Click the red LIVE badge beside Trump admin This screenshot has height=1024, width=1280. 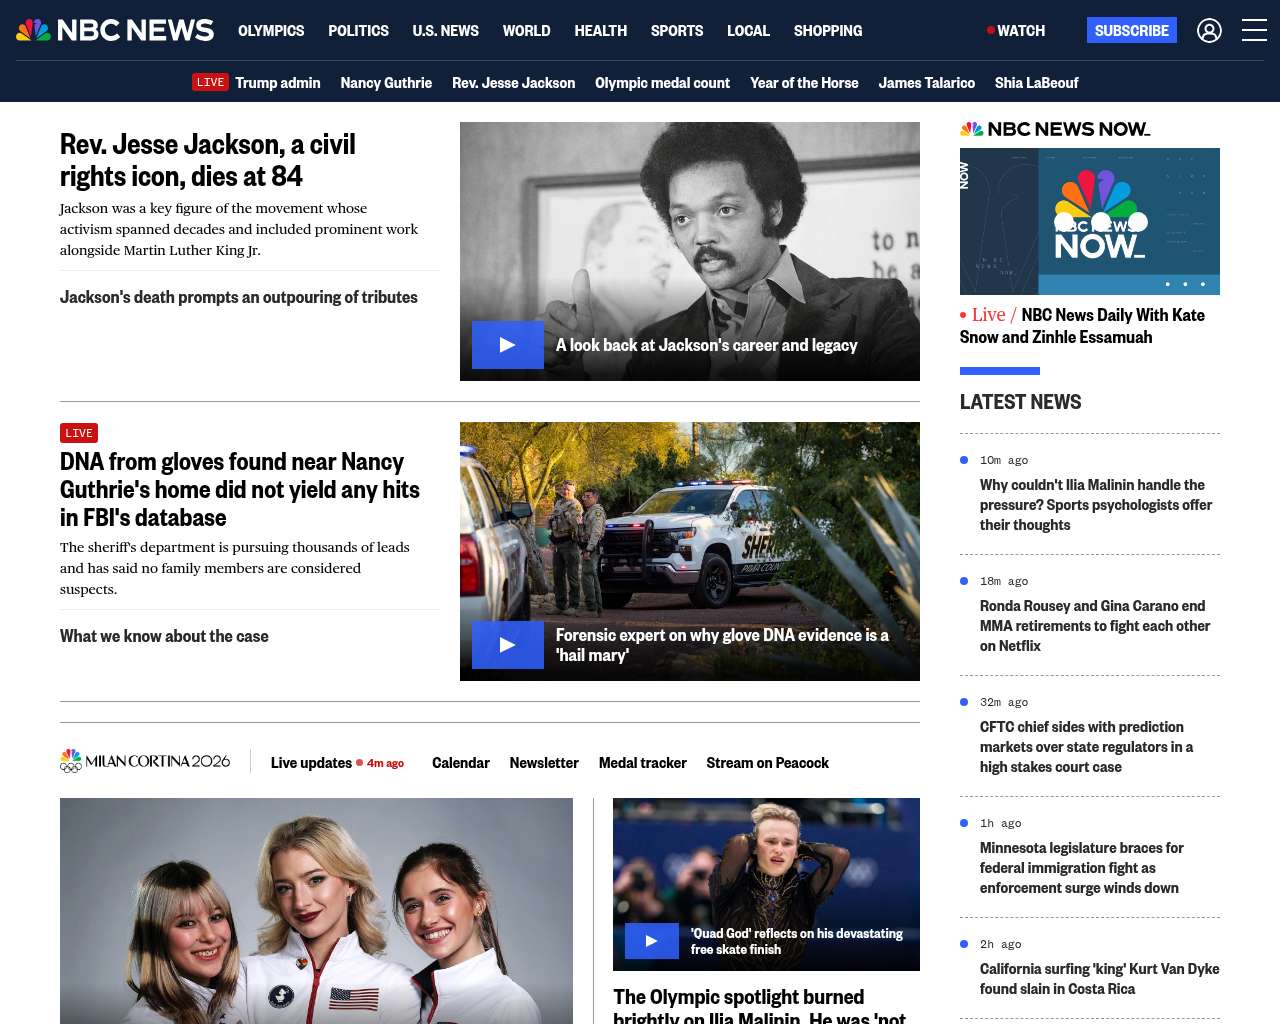210,83
